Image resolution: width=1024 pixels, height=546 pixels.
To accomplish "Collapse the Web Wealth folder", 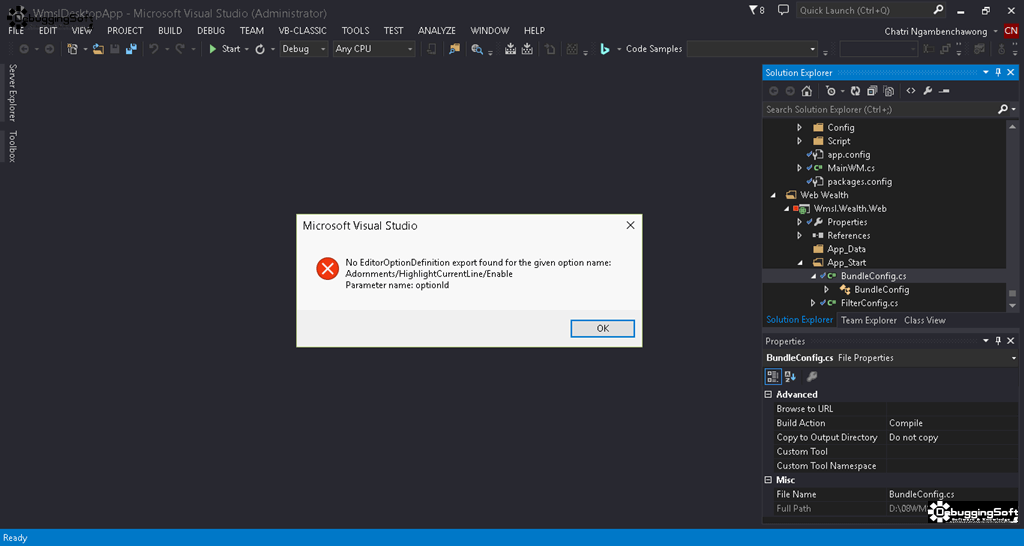I will (773, 195).
